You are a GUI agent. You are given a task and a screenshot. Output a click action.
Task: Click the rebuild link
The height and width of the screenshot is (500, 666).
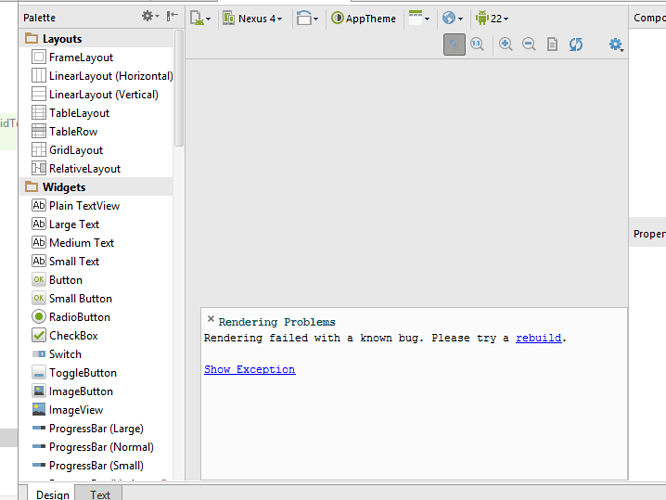pos(538,338)
